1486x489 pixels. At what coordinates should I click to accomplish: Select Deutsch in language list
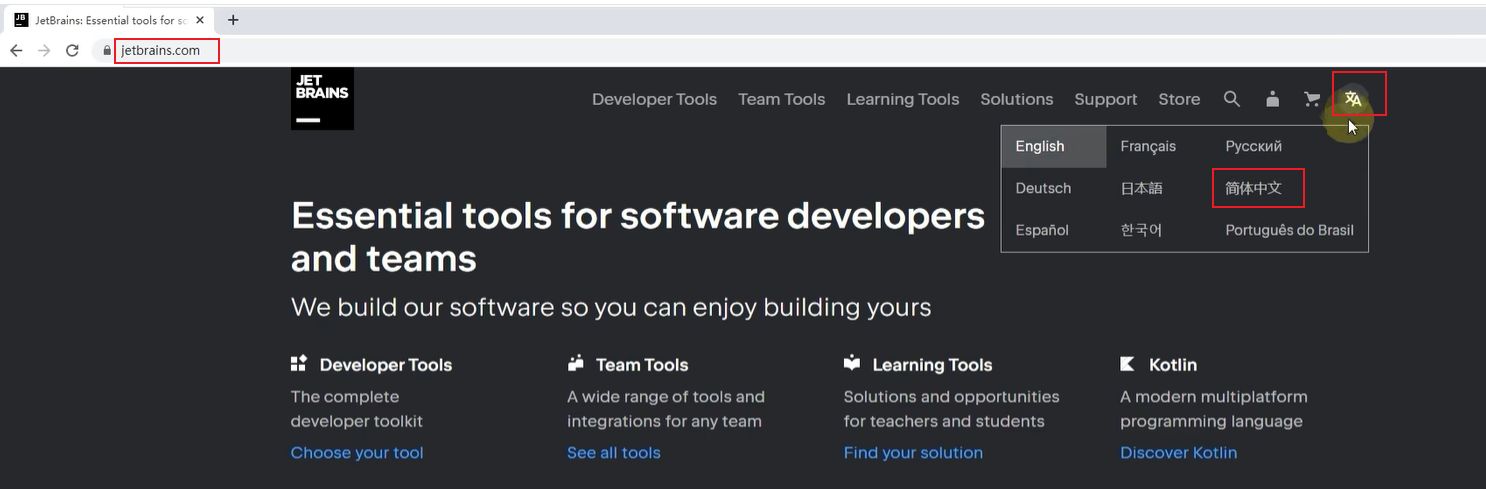[1043, 188]
